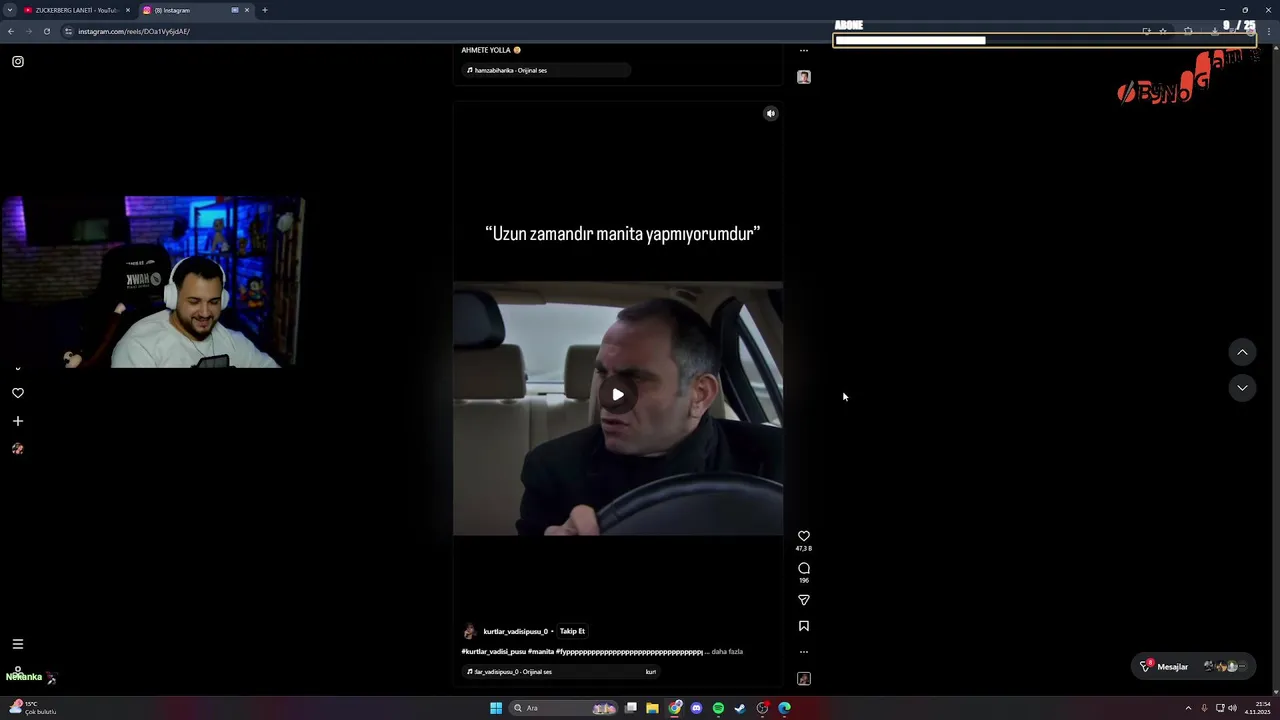Click the ABONE progress bar overlay

1044,40
